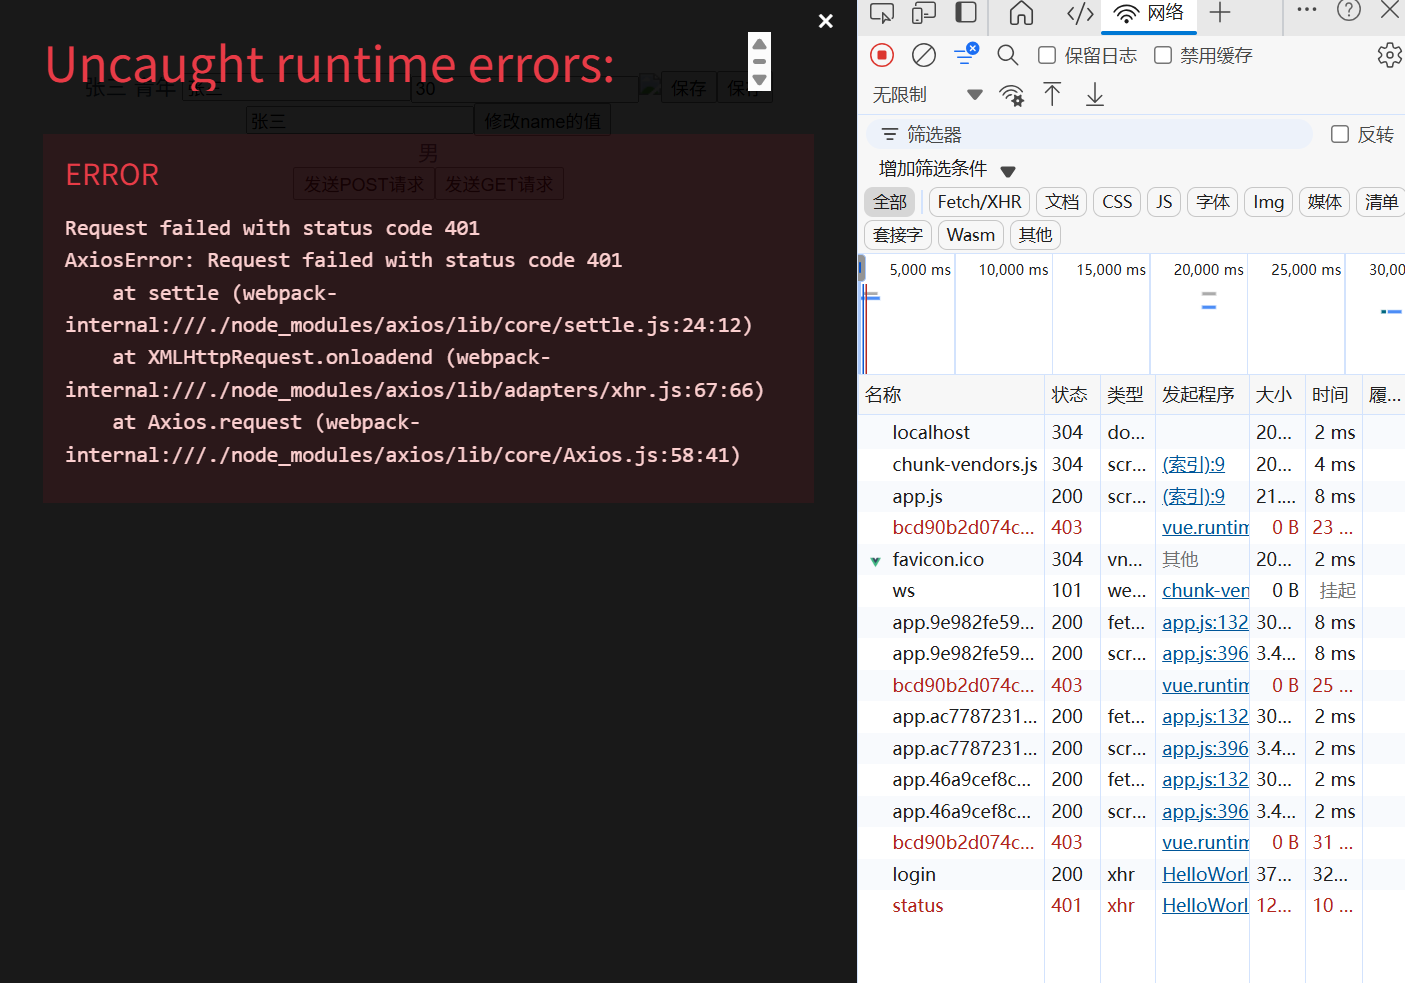Open the chunk-ven initiator link for ws
Image resolution: width=1405 pixels, height=983 pixels.
pos(1205,591)
